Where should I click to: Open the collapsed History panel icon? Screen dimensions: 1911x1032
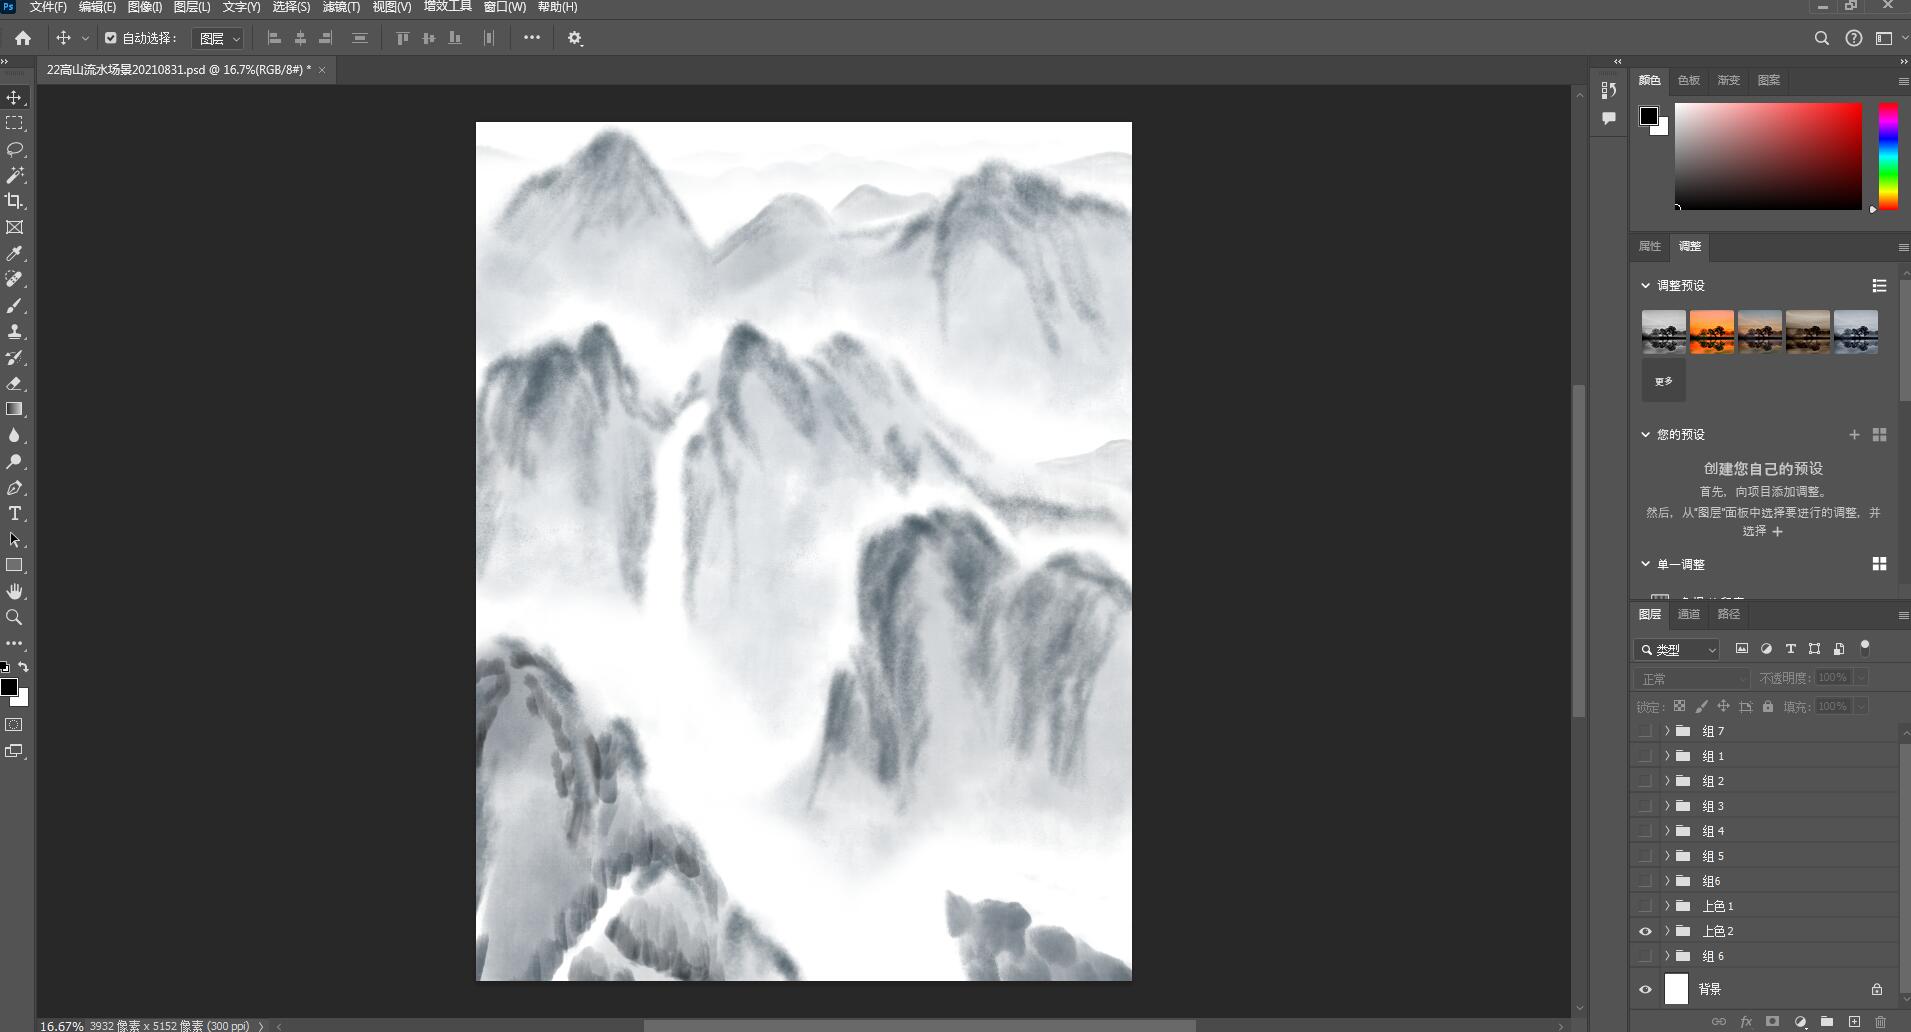[x=1608, y=90]
